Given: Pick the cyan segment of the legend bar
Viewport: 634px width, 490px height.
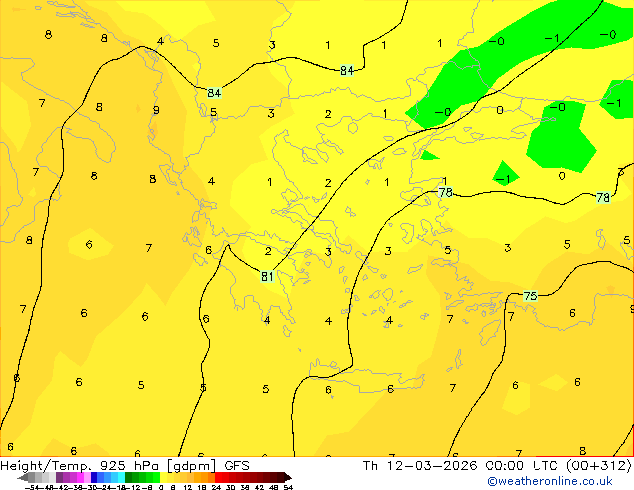Looking at the screenshot, I should pyautogui.click(x=121, y=477).
